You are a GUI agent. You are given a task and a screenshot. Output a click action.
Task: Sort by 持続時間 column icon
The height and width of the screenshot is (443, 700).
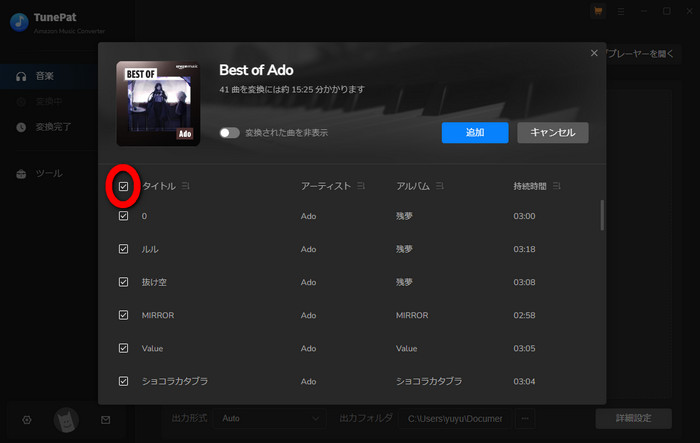[x=556, y=186]
